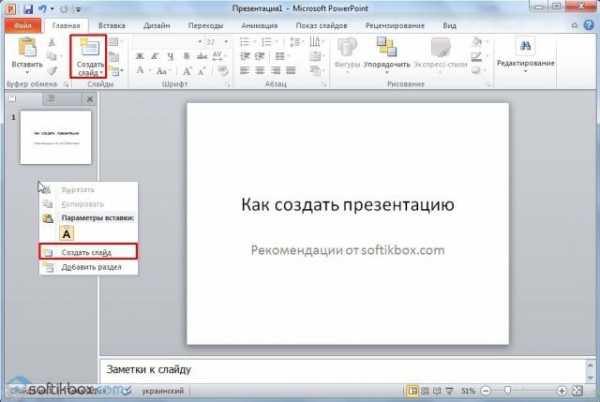Switch to Reading view in status bar
Screen dimensions: 600x402
coord(437,391)
